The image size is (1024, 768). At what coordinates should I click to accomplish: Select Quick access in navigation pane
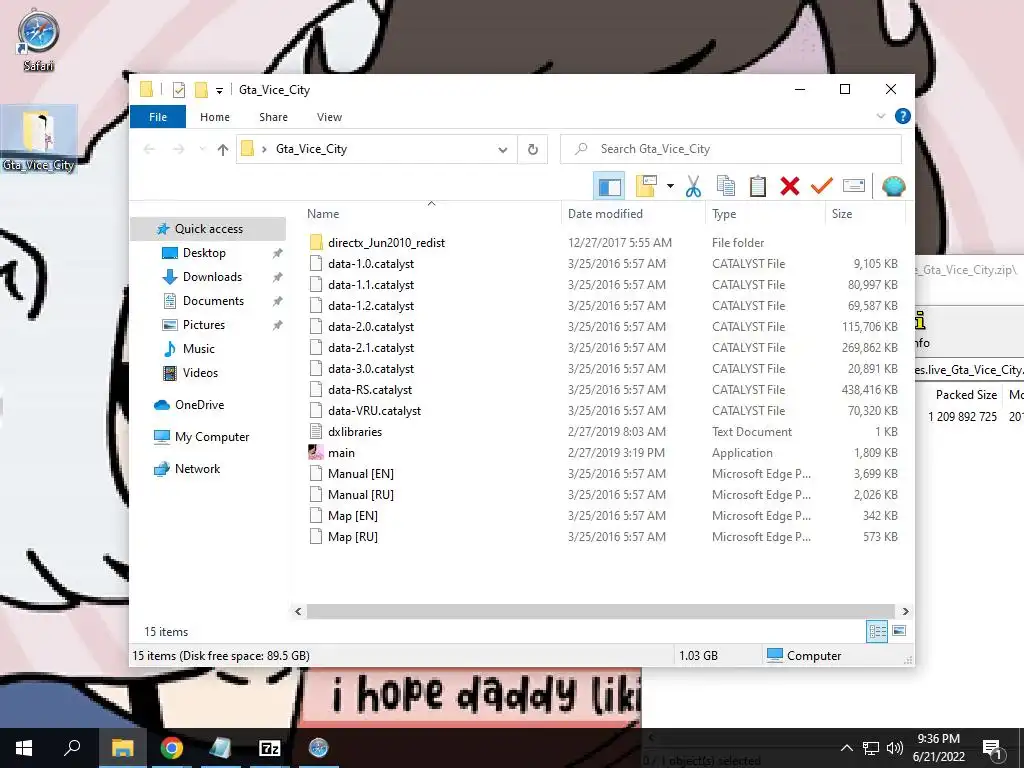(x=208, y=229)
